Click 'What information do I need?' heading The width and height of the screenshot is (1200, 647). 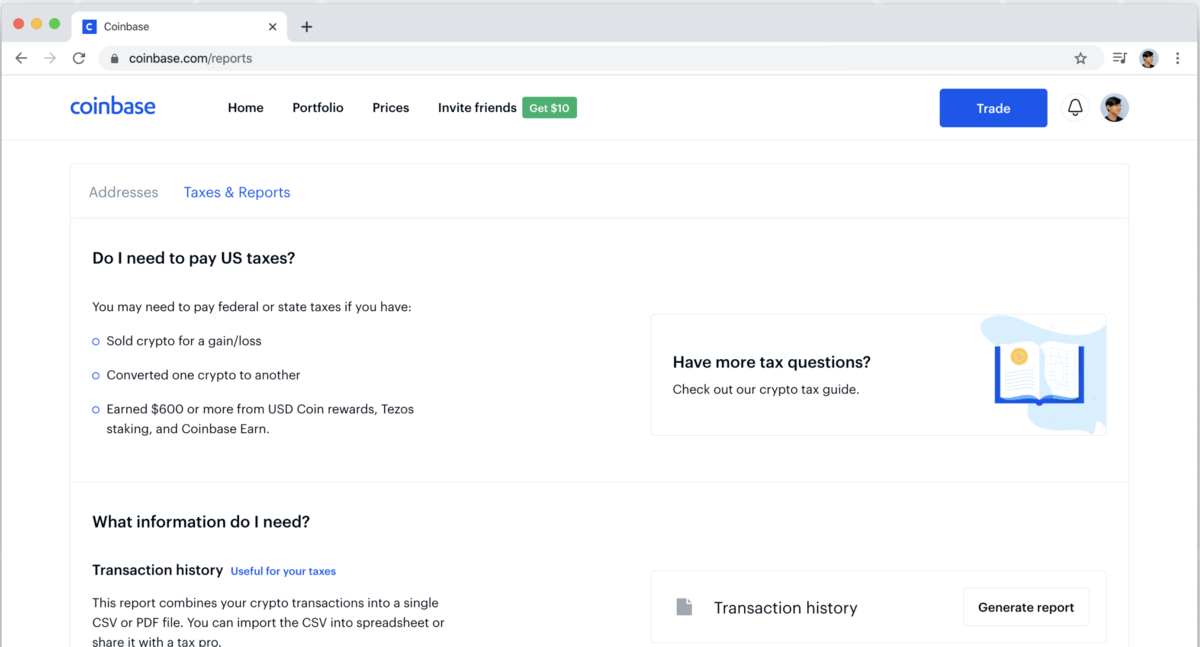point(201,522)
